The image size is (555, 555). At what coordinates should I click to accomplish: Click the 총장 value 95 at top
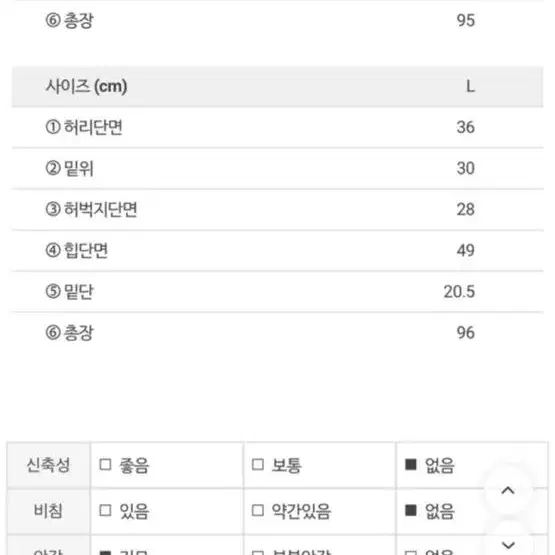465,20
